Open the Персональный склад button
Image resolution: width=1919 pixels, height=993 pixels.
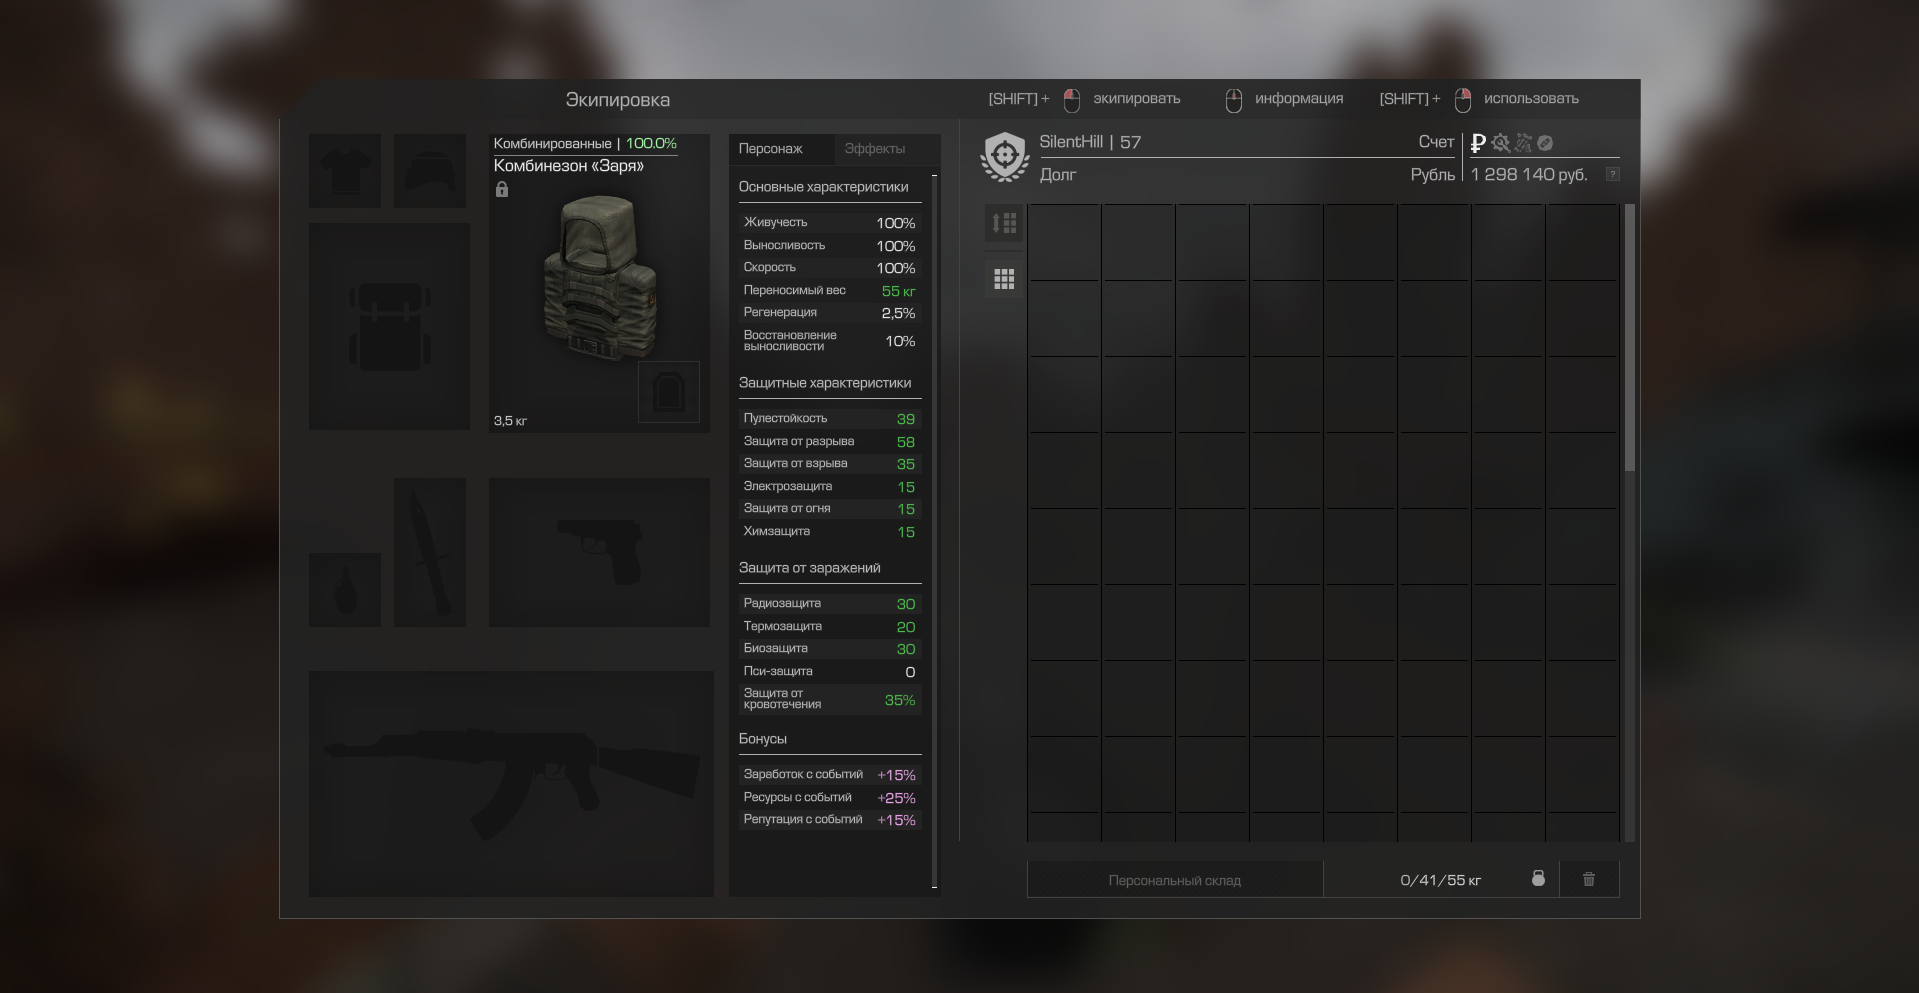click(x=1174, y=880)
